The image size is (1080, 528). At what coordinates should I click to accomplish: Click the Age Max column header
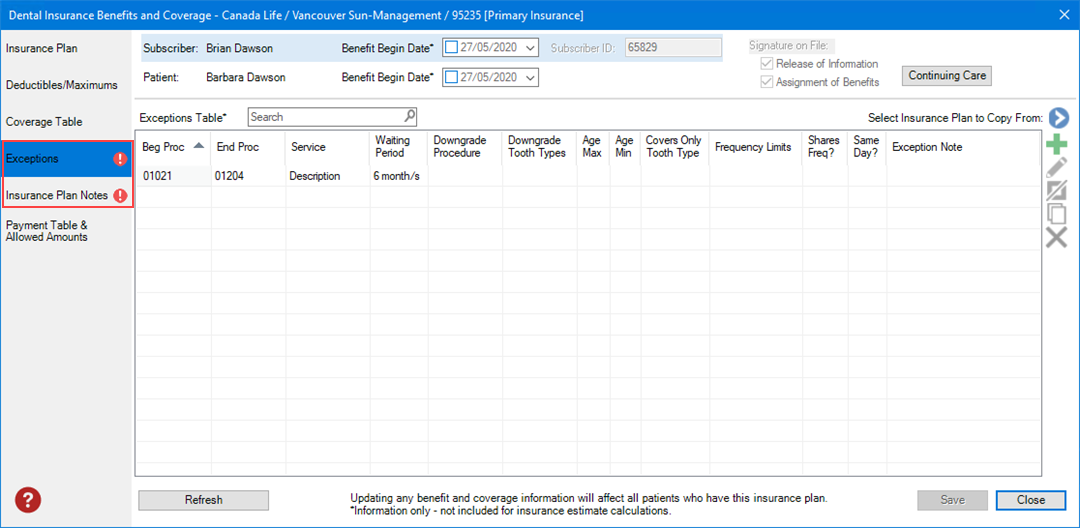(593, 147)
